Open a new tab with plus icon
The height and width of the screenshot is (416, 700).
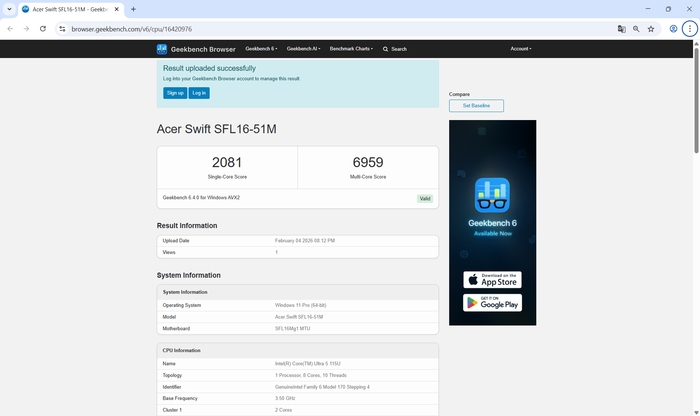coord(133,9)
